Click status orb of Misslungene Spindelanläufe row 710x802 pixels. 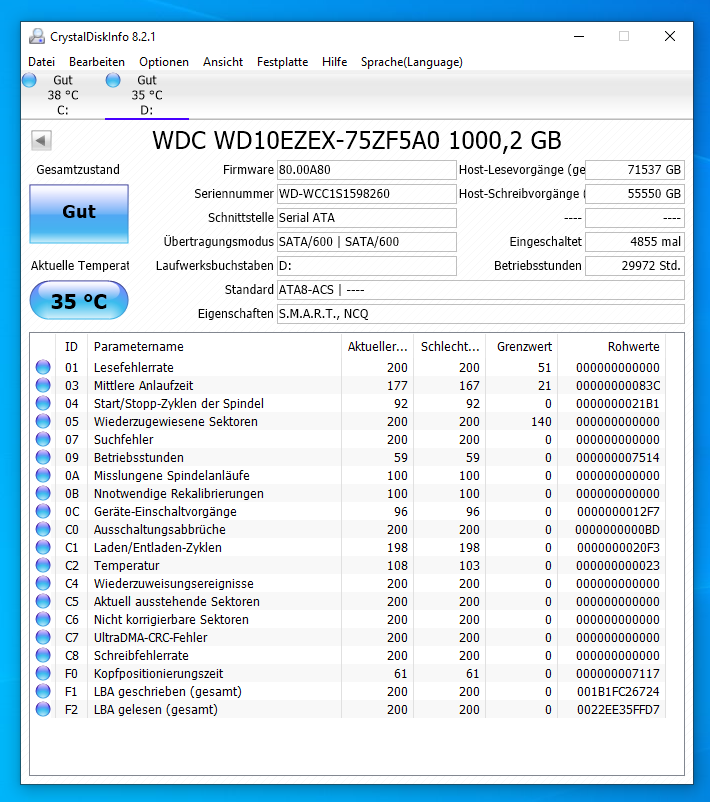click(x=43, y=475)
